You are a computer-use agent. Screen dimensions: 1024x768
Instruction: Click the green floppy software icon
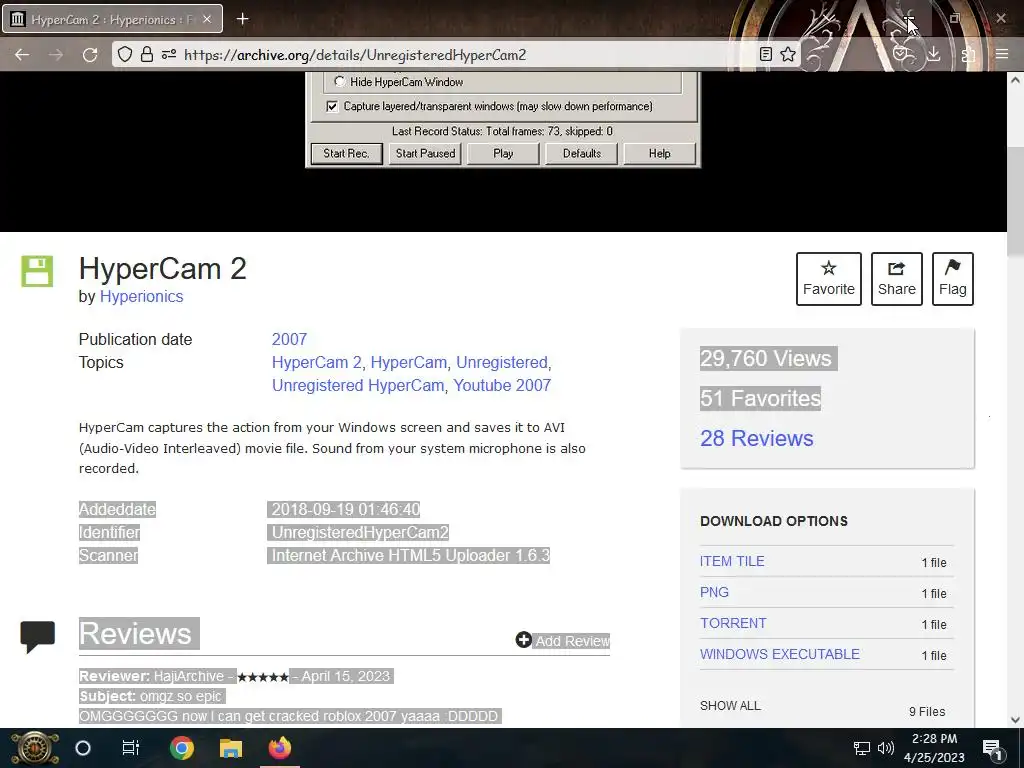pos(37,271)
